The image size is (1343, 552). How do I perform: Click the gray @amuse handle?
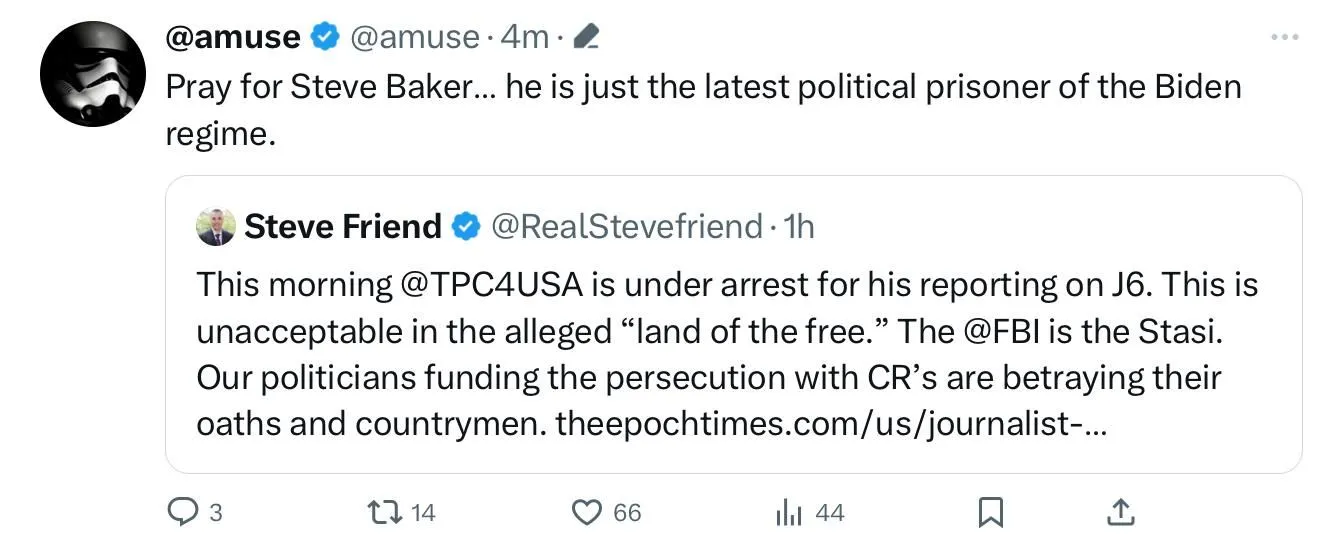[x=412, y=38]
